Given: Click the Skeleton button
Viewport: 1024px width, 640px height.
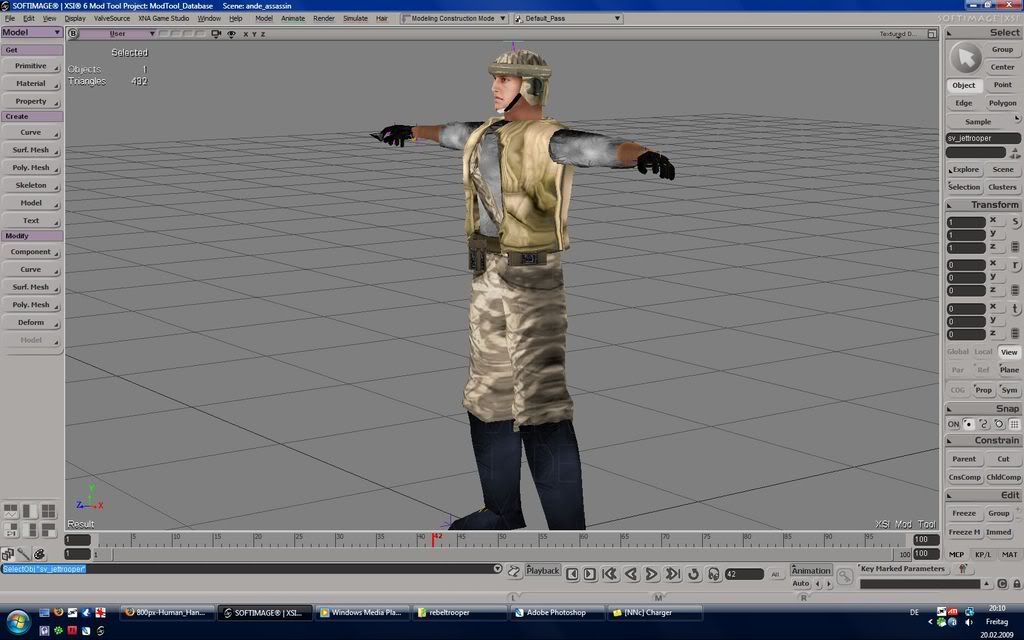Looking at the screenshot, I should point(31,185).
